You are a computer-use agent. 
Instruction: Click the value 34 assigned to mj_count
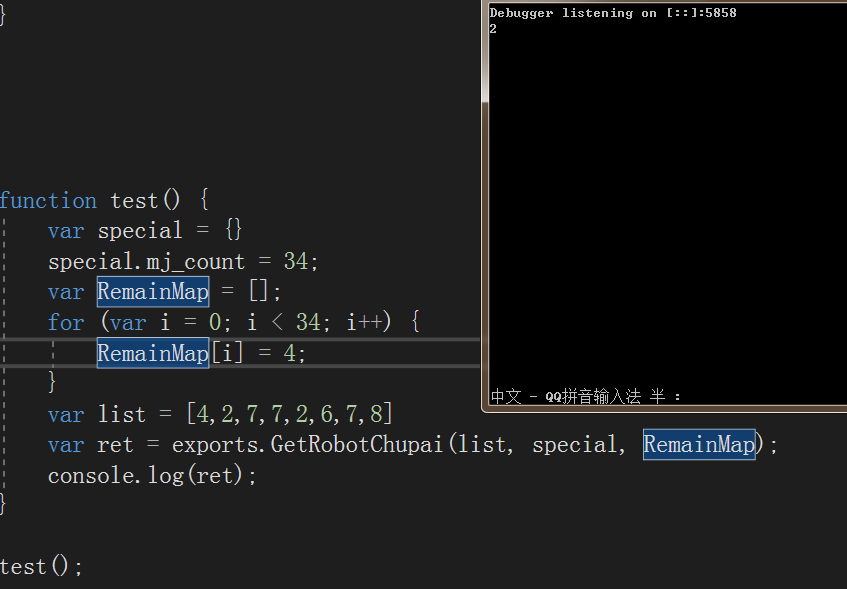296,262
